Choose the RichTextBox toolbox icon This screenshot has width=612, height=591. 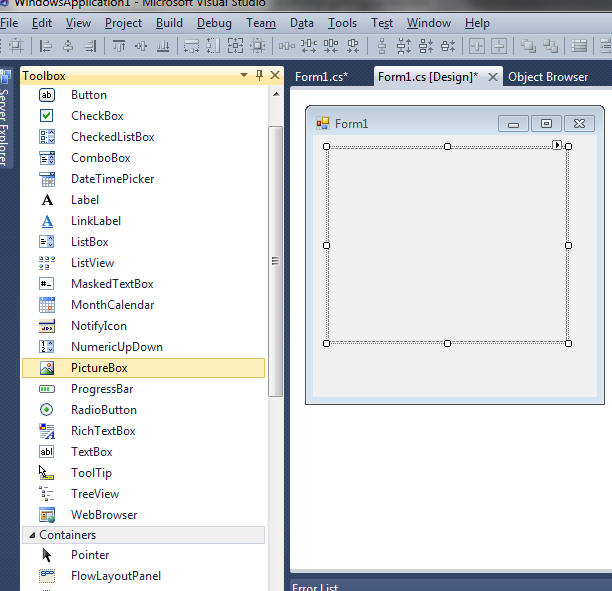[47, 431]
